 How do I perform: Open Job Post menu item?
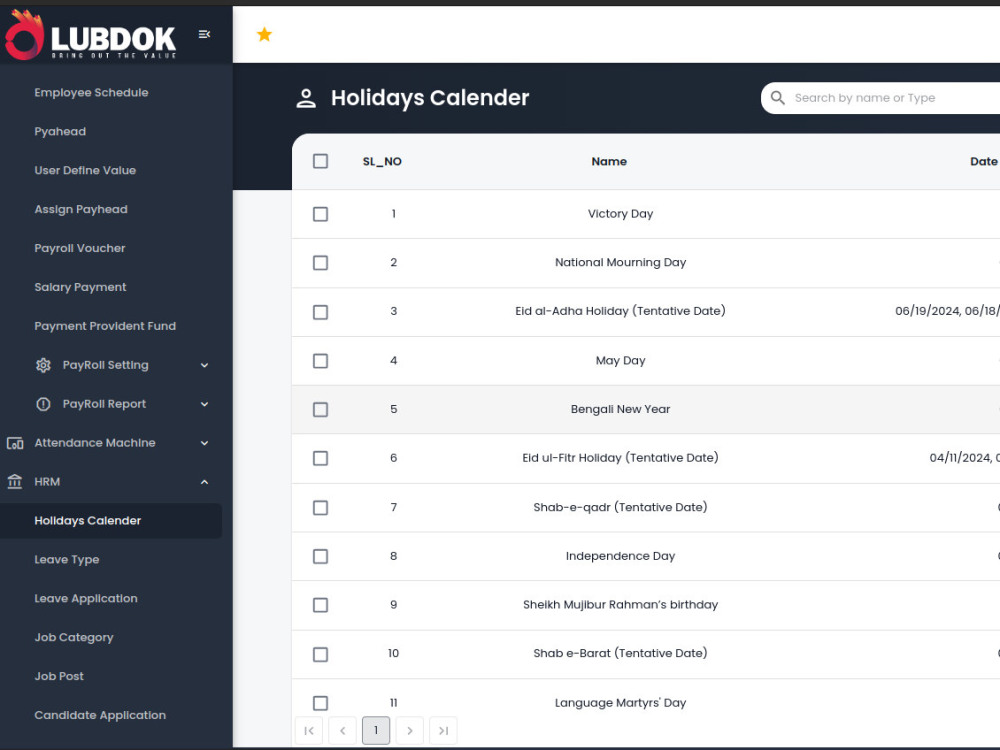[x=59, y=676]
